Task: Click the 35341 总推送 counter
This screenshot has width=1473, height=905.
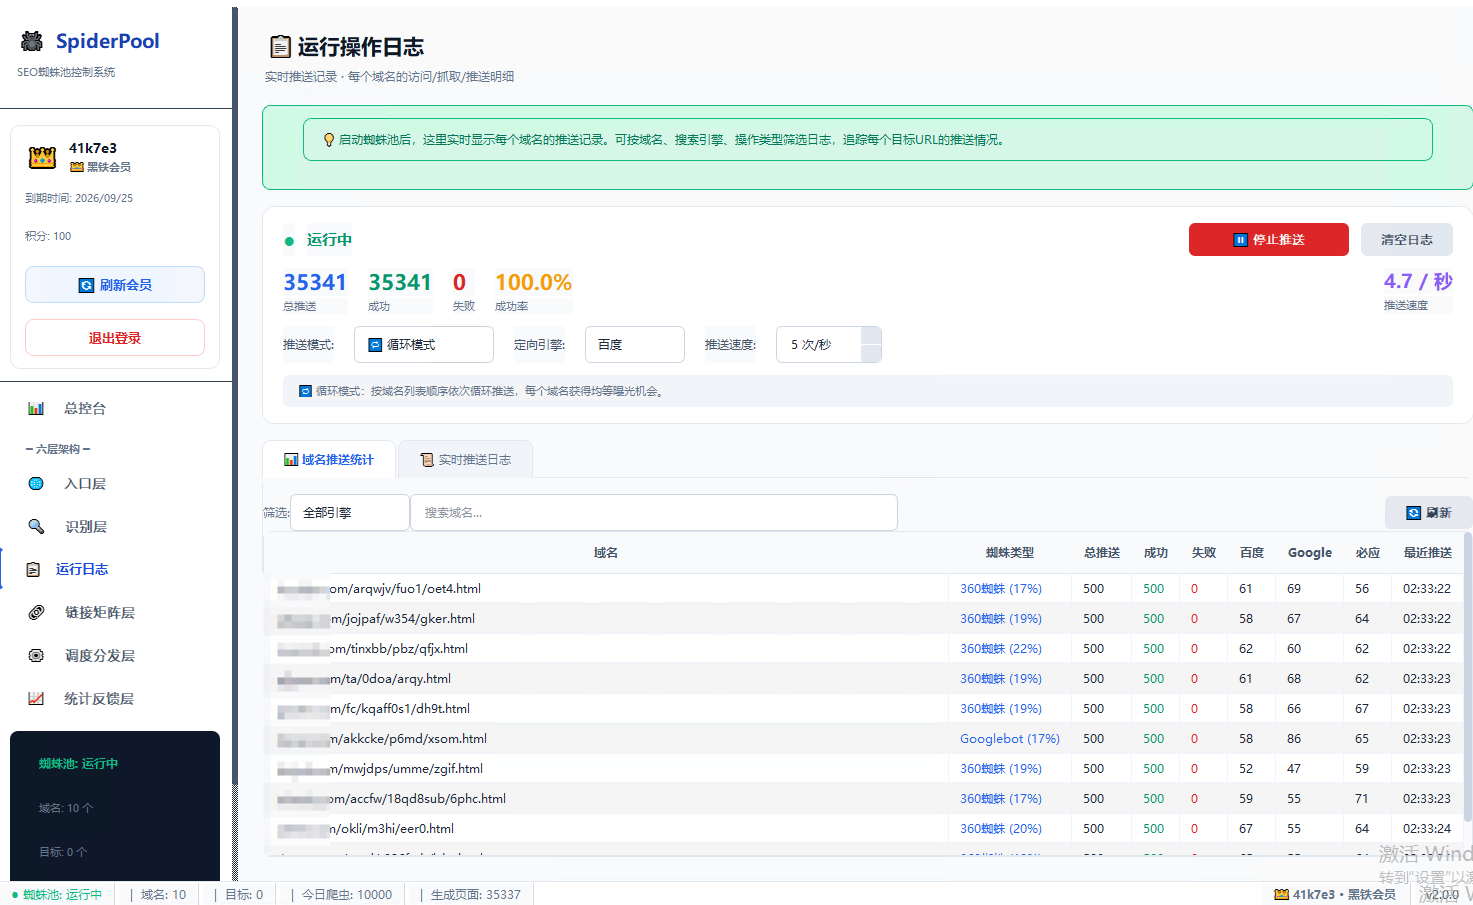Action: pos(315,283)
